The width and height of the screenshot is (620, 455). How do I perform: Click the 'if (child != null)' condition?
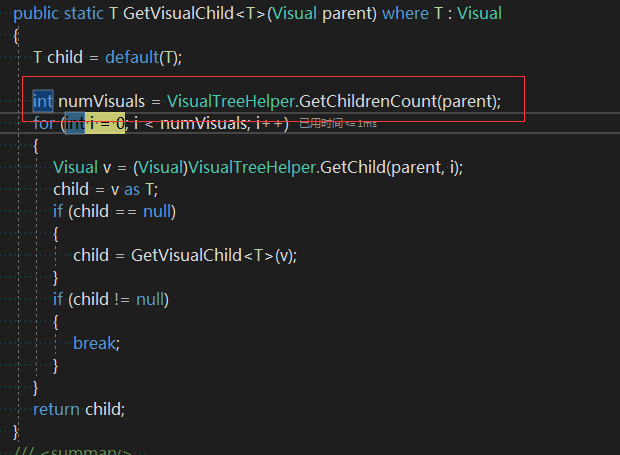click(x=111, y=299)
